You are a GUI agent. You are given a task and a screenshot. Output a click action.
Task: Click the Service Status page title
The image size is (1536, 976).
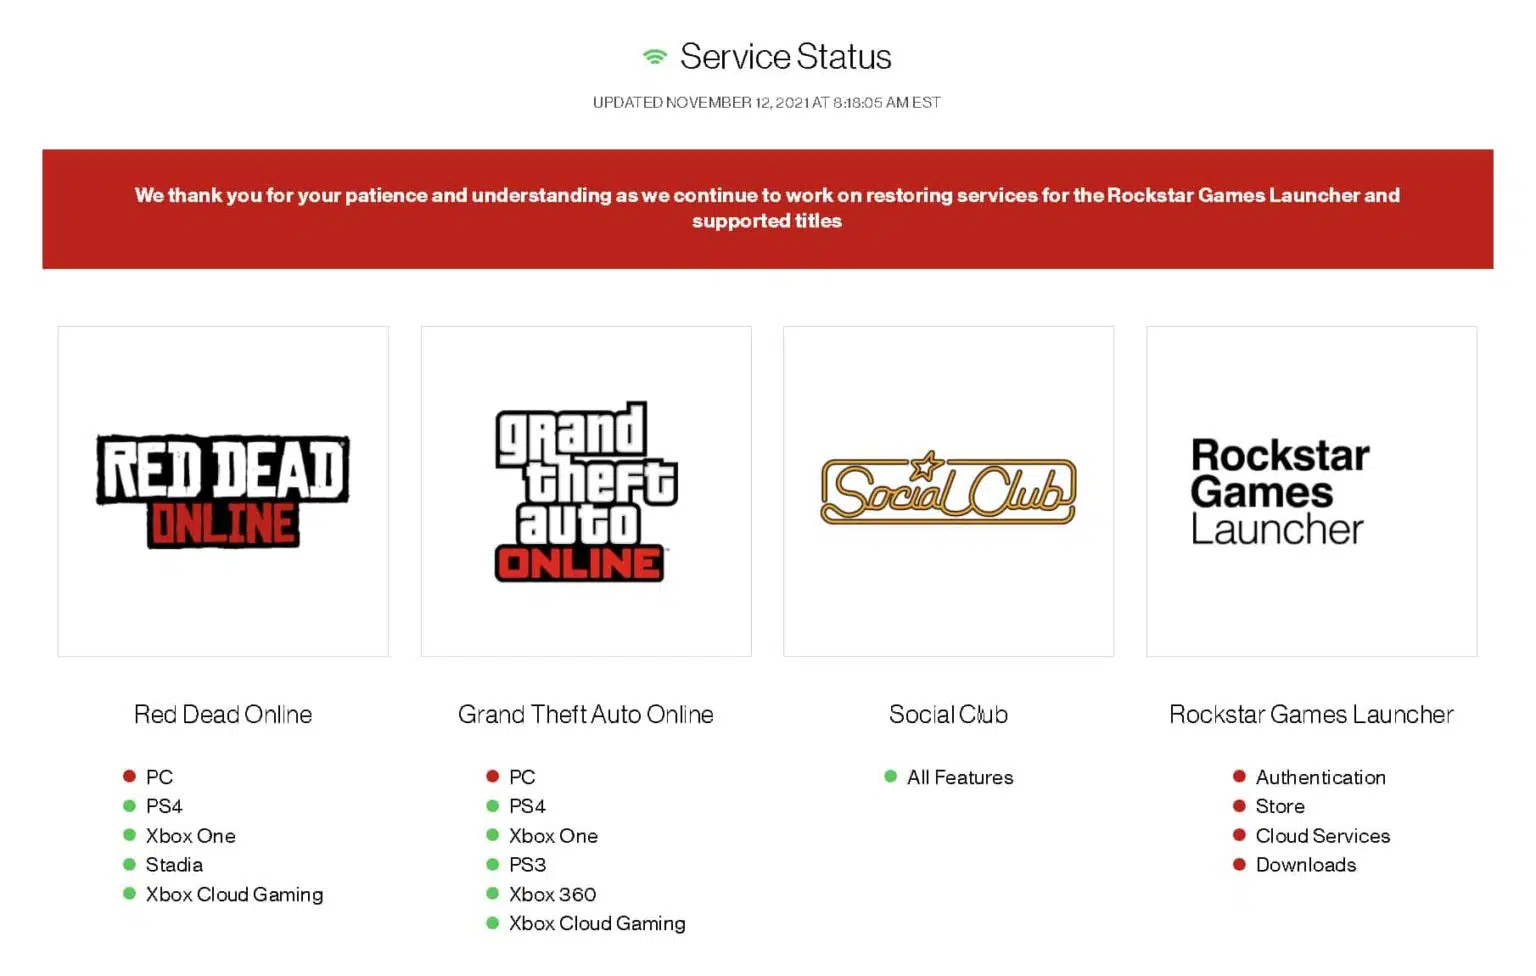pos(785,57)
